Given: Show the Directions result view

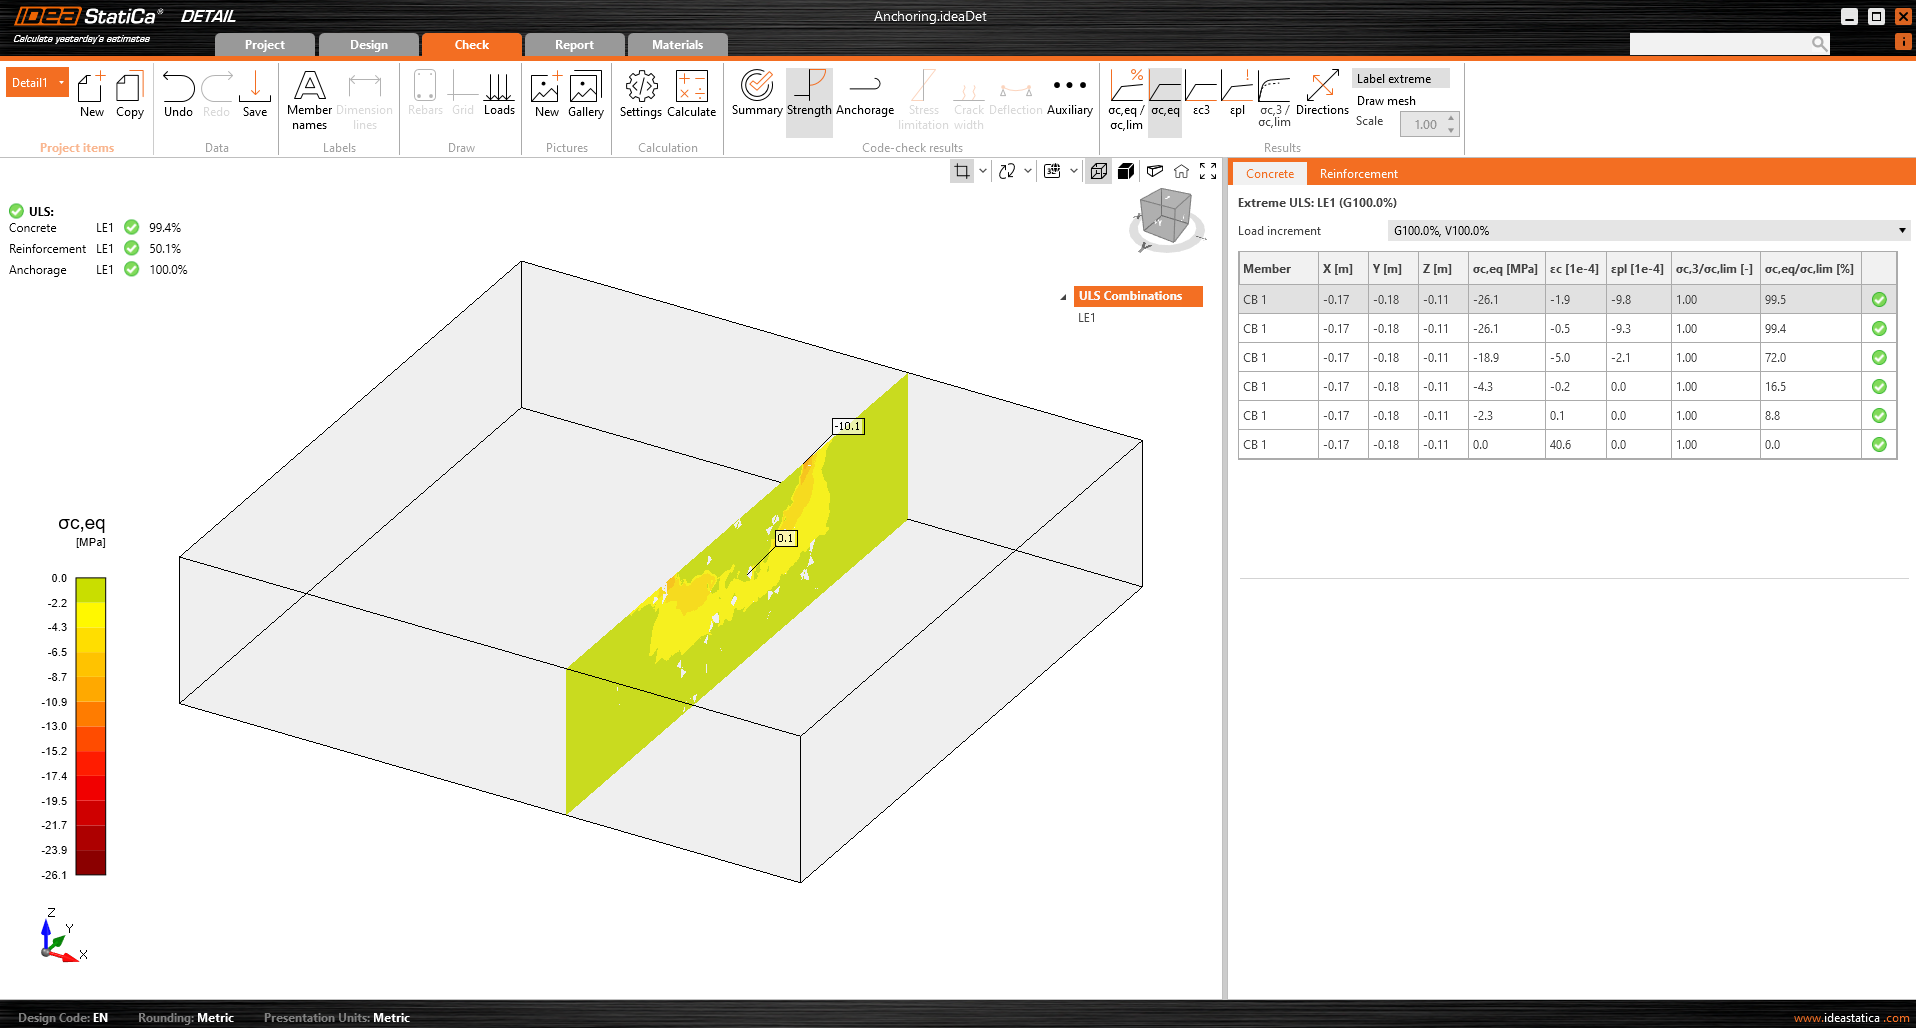Looking at the screenshot, I should [x=1322, y=94].
